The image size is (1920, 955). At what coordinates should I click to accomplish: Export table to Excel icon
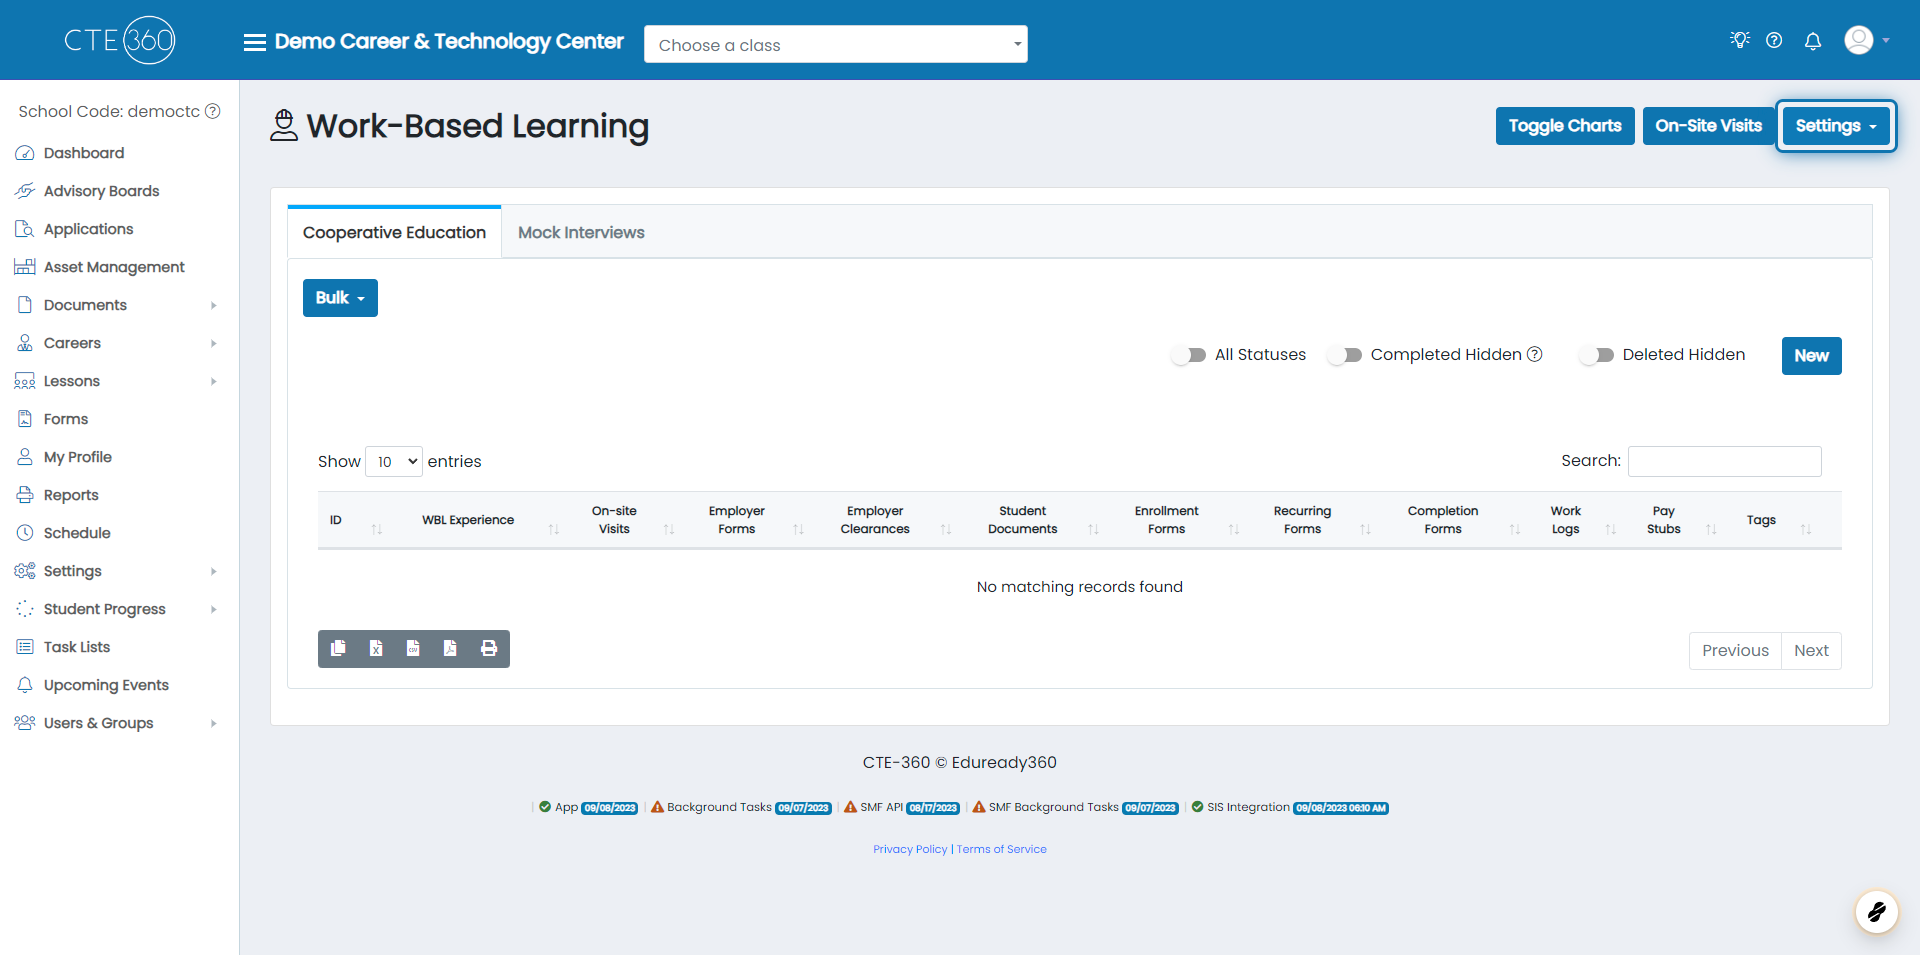click(x=376, y=648)
